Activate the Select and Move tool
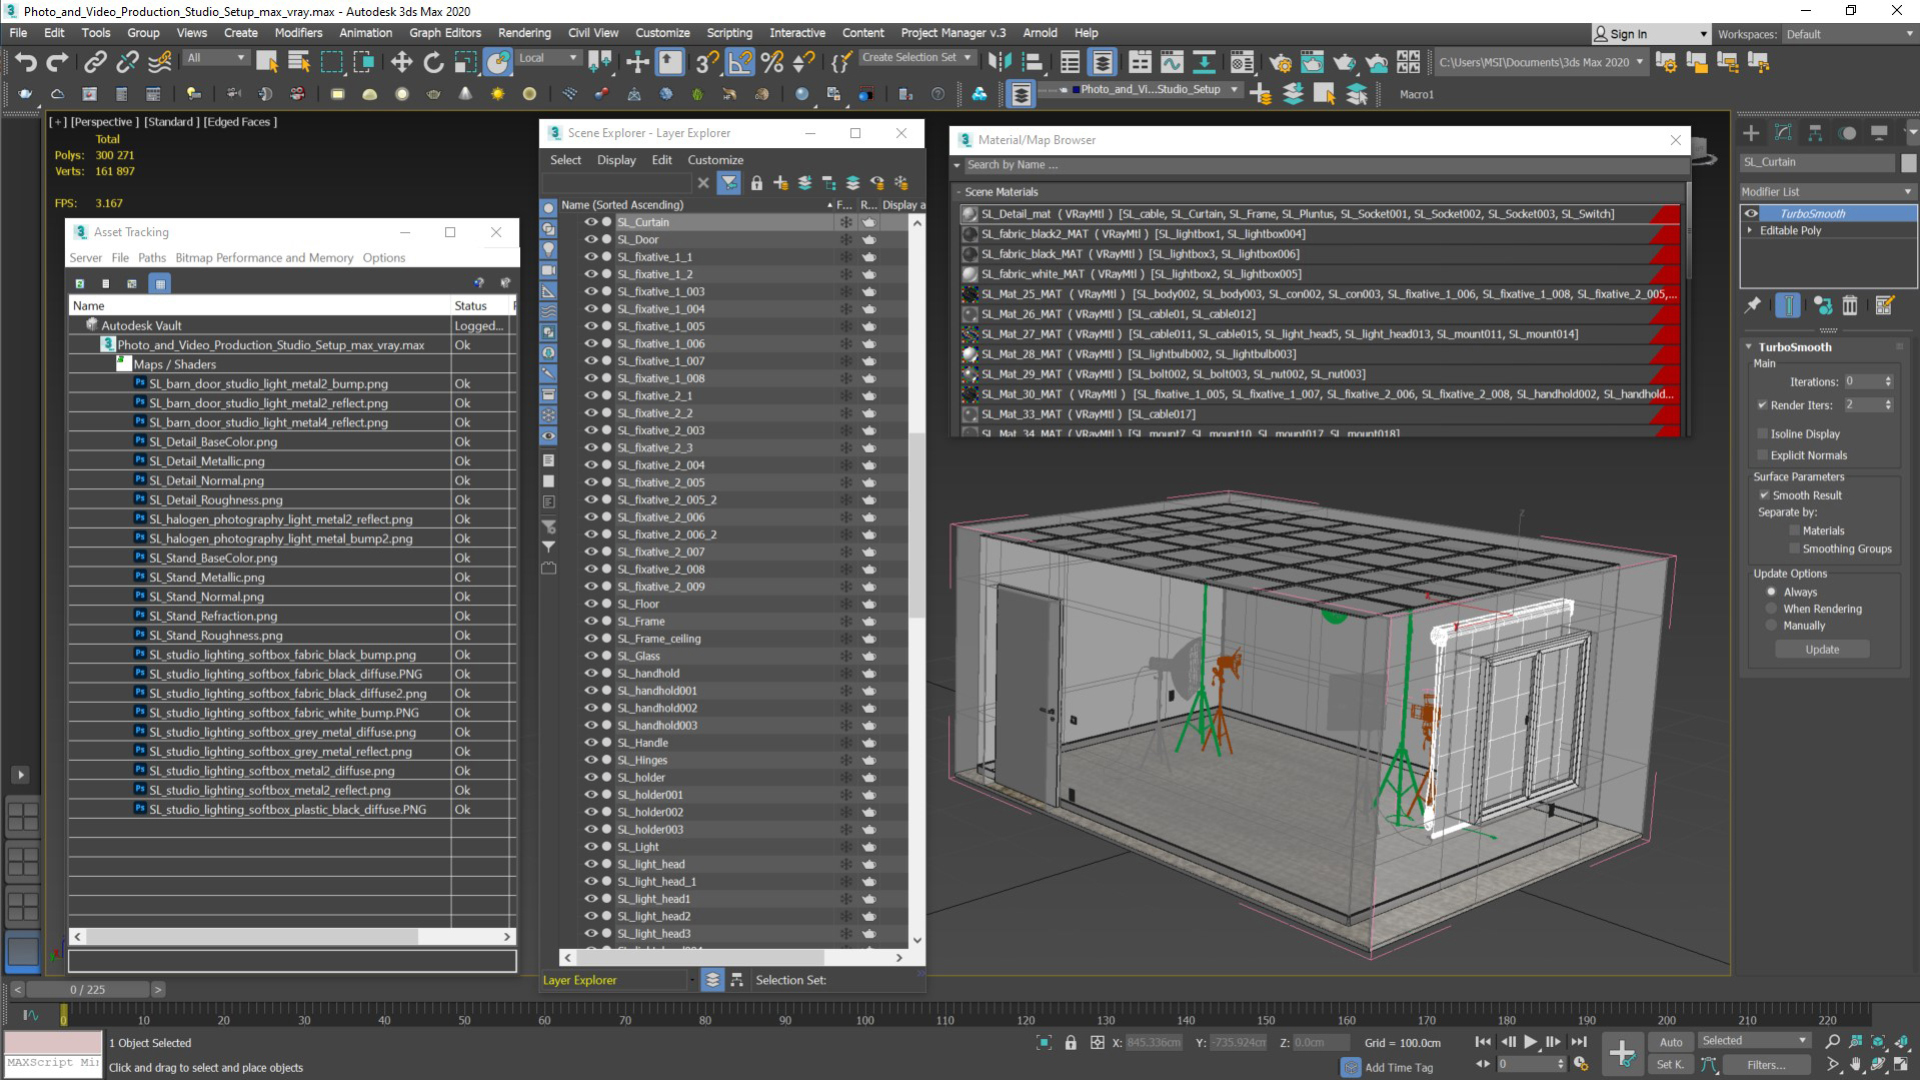1920x1080 pixels. [x=401, y=62]
